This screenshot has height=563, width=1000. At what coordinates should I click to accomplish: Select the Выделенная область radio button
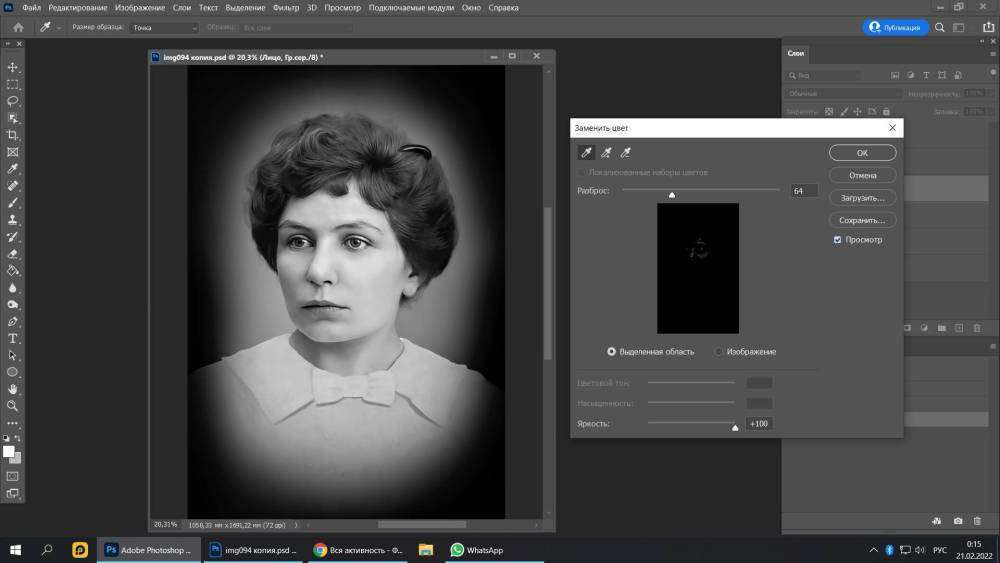(612, 352)
